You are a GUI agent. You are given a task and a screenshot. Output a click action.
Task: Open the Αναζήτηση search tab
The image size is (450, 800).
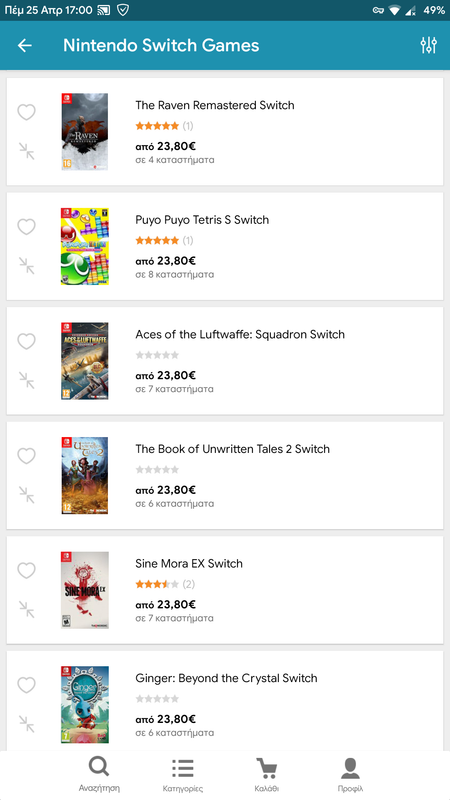[99, 774]
